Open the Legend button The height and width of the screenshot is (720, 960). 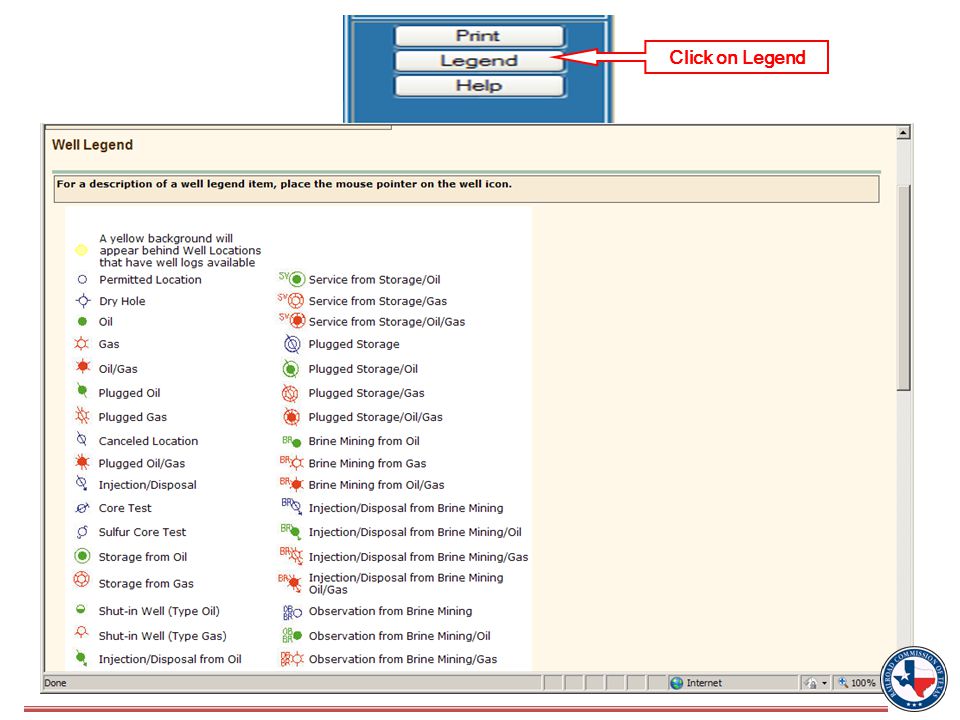point(478,61)
